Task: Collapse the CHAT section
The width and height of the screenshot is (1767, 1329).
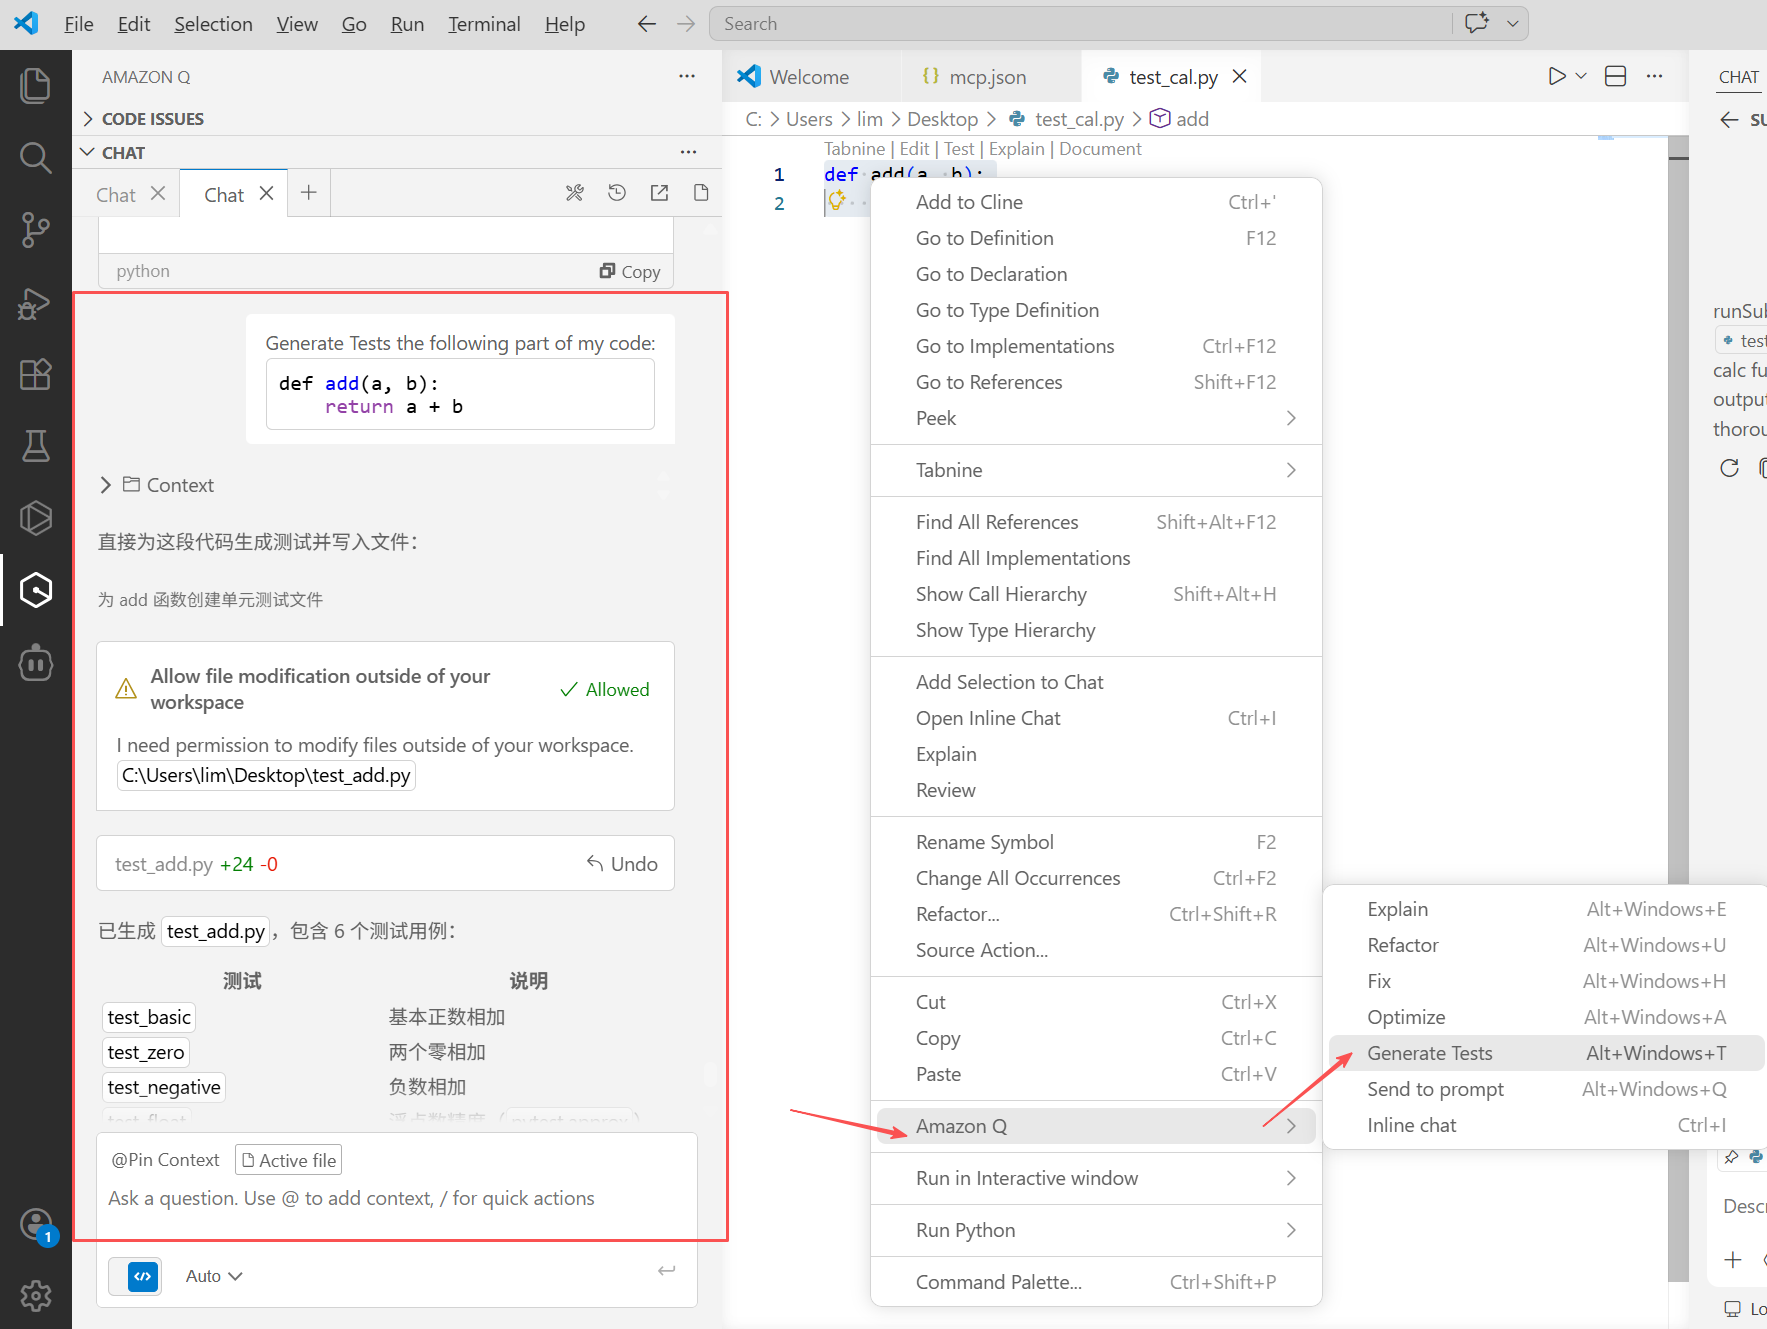Action: point(123,152)
